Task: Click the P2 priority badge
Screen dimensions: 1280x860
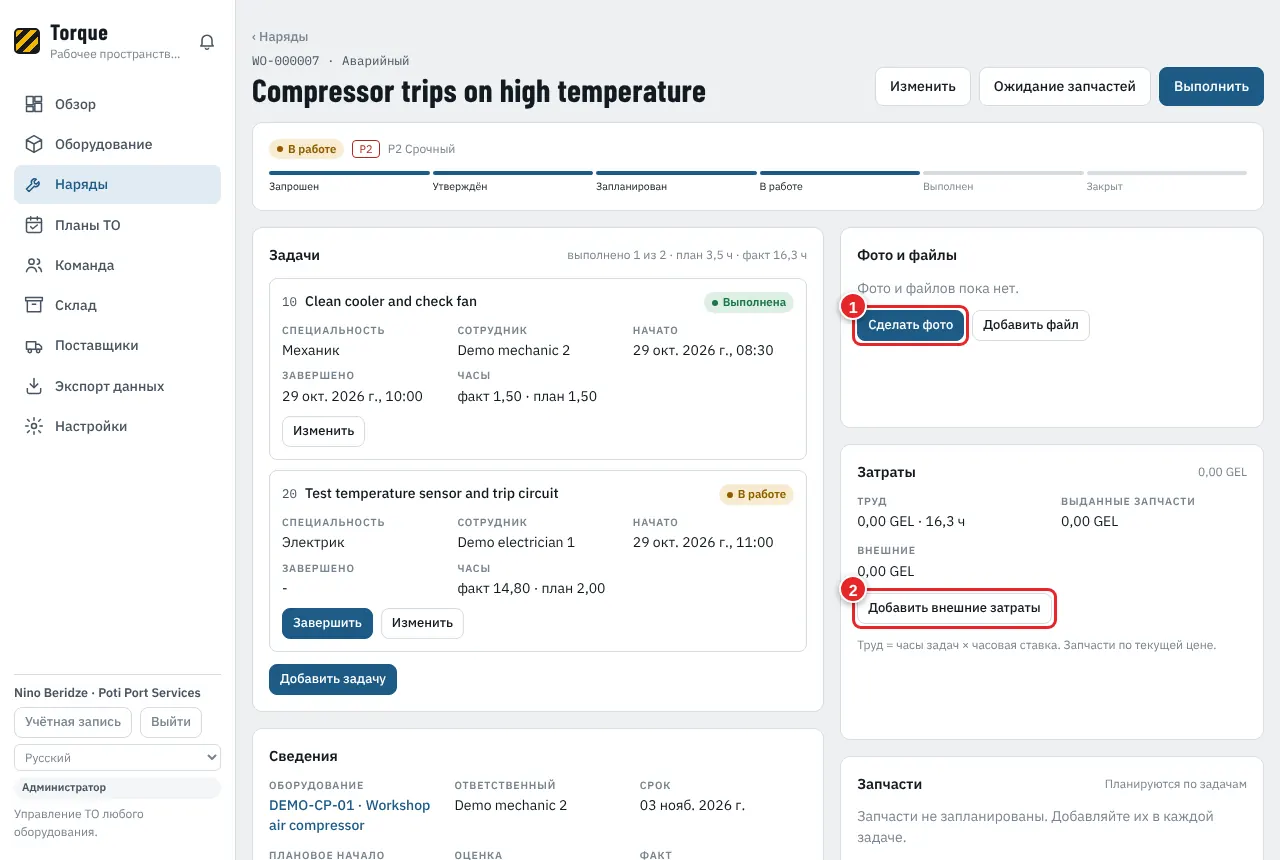Action: pos(366,149)
